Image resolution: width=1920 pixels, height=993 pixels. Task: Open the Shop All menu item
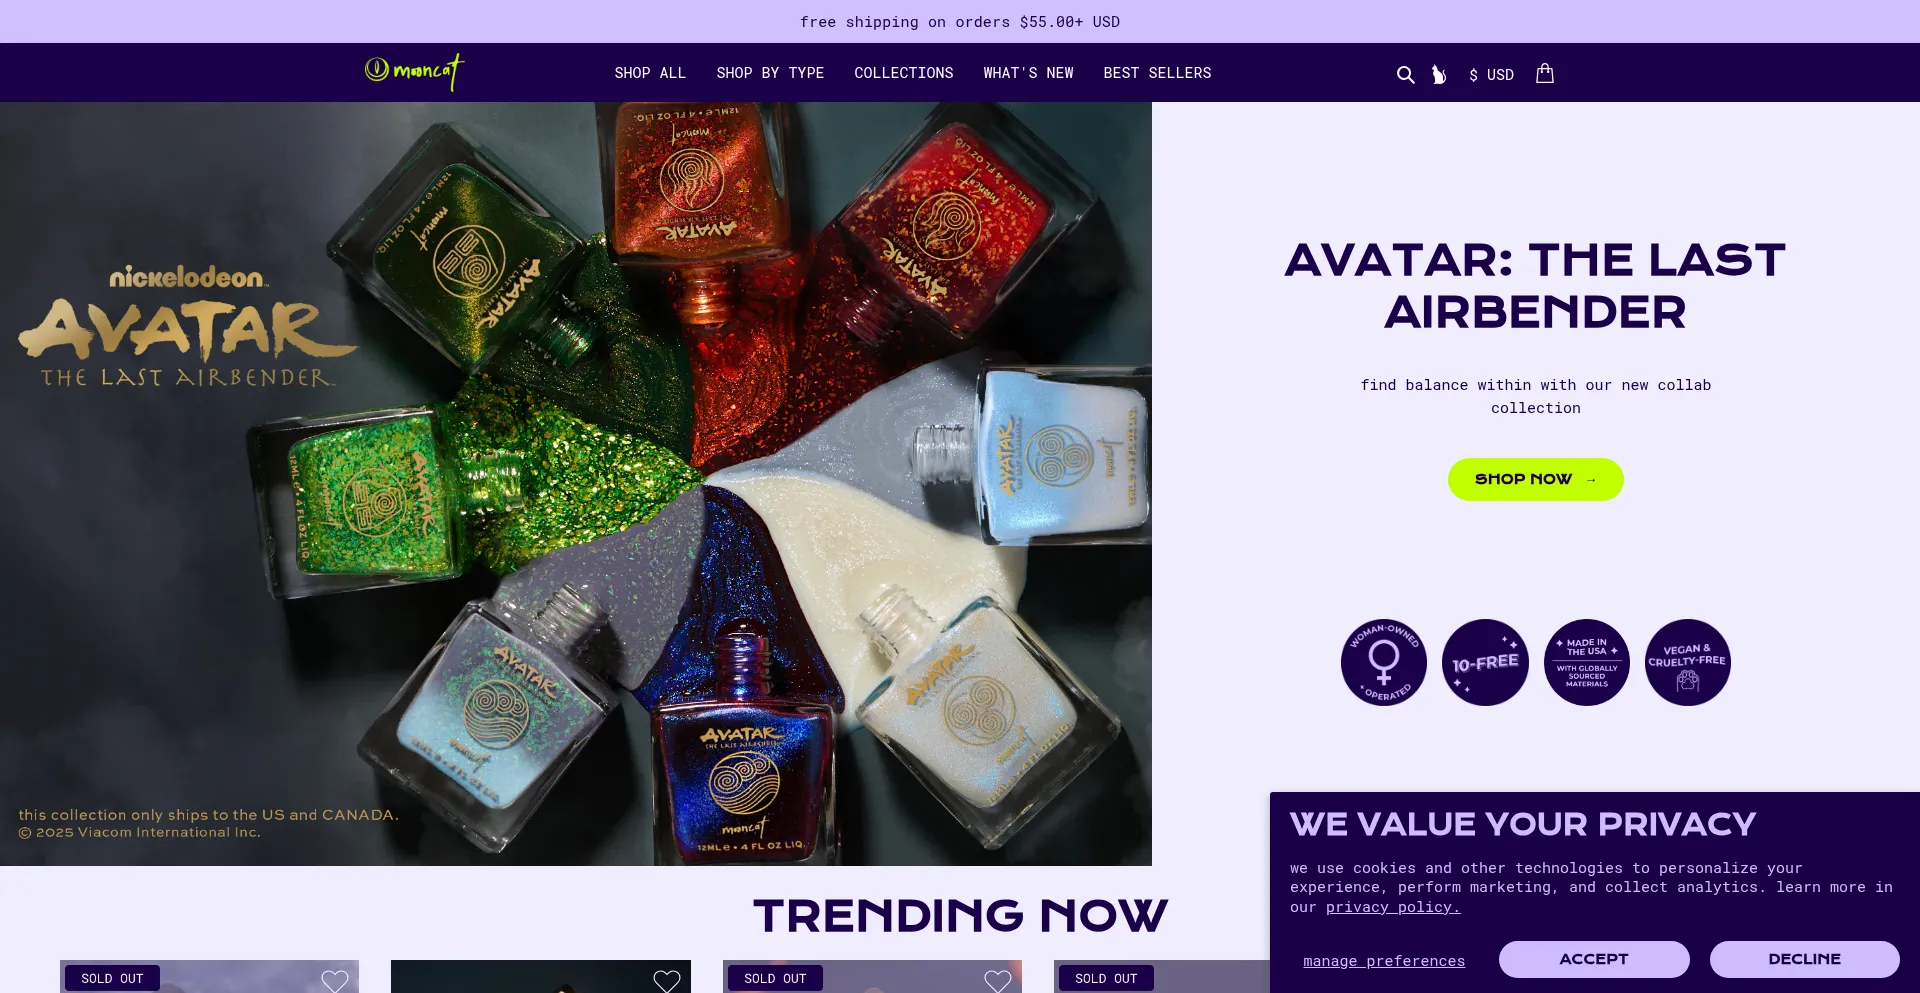click(650, 73)
